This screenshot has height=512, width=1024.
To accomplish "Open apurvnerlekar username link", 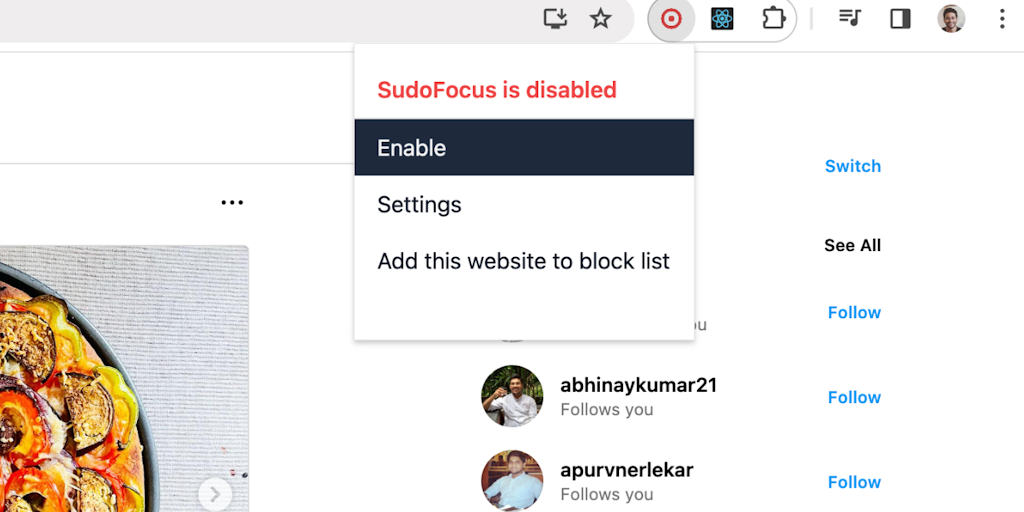I will (626, 470).
